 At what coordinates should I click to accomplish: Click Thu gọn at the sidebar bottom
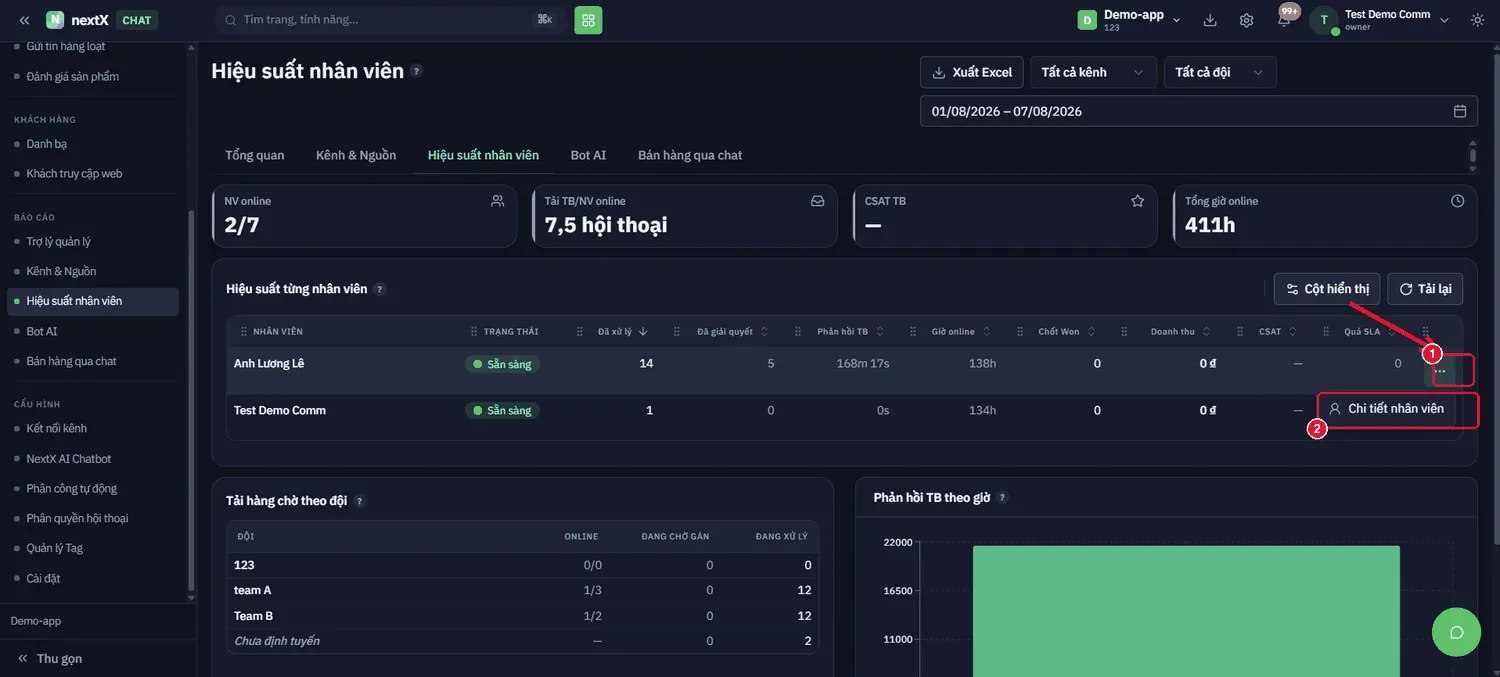(x=50, y=659)
